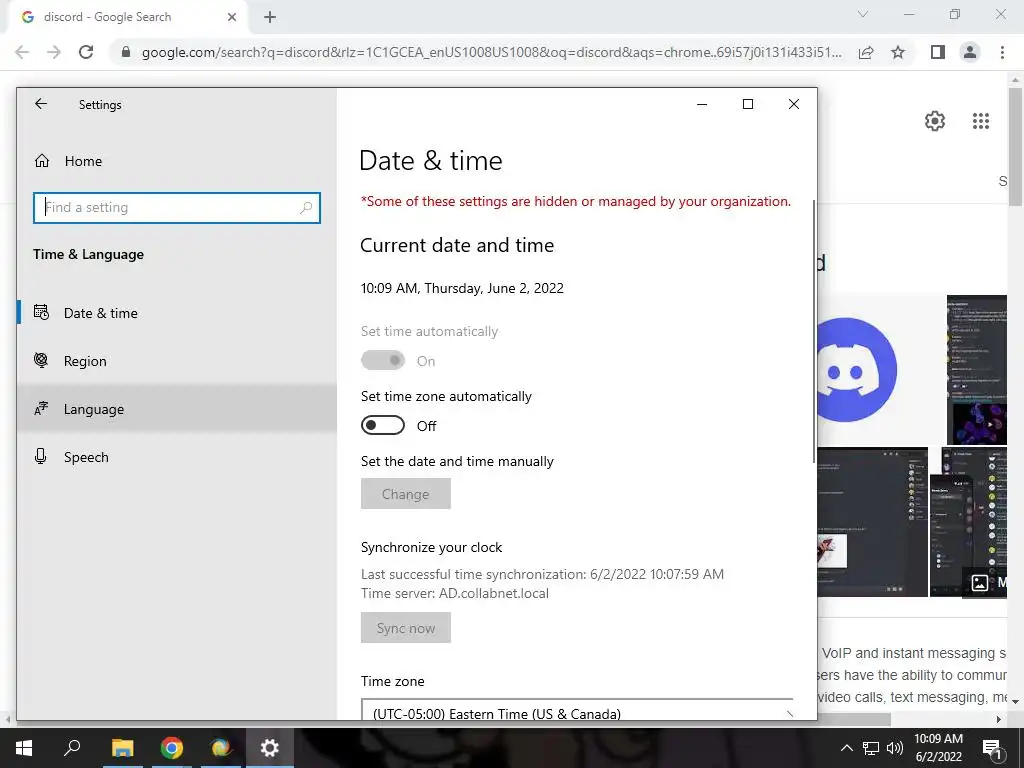Open a new Chrome tab
The image size is (1024, 768).
click(270, 18)
